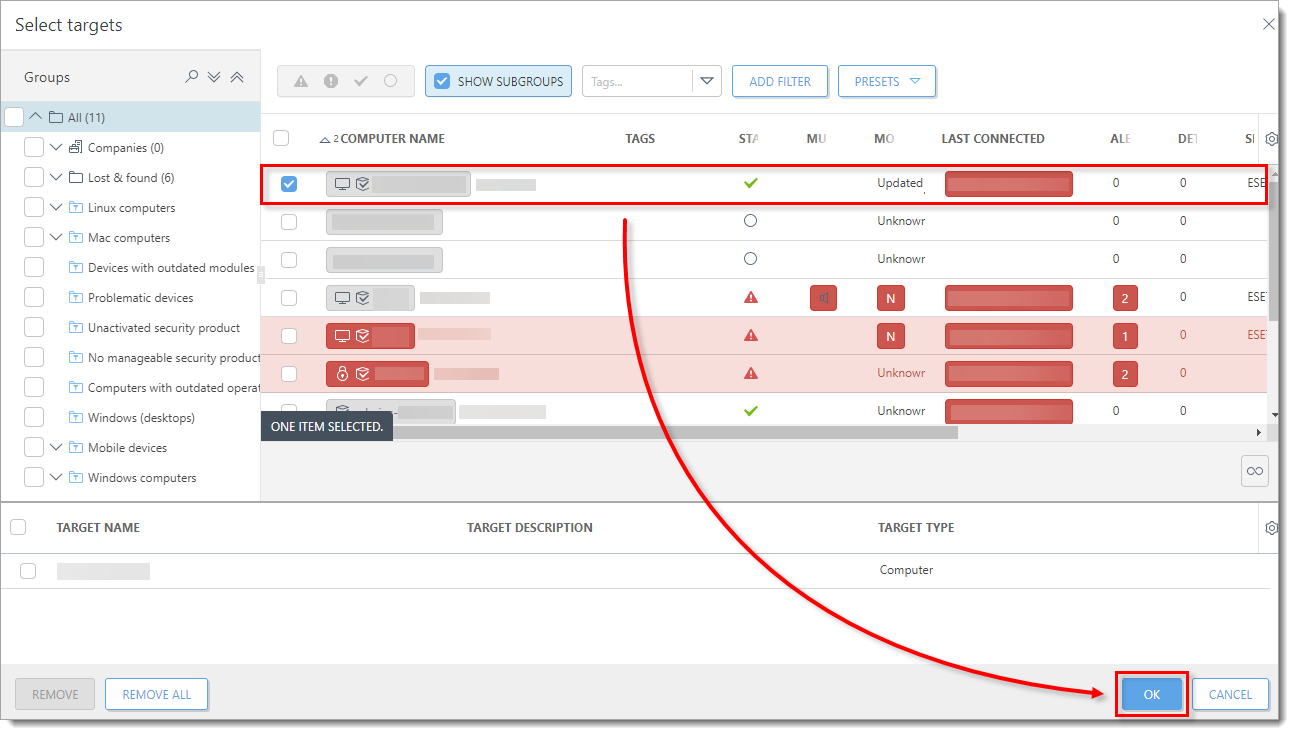Expand all groups with double-down chevron

coord(214,77)
